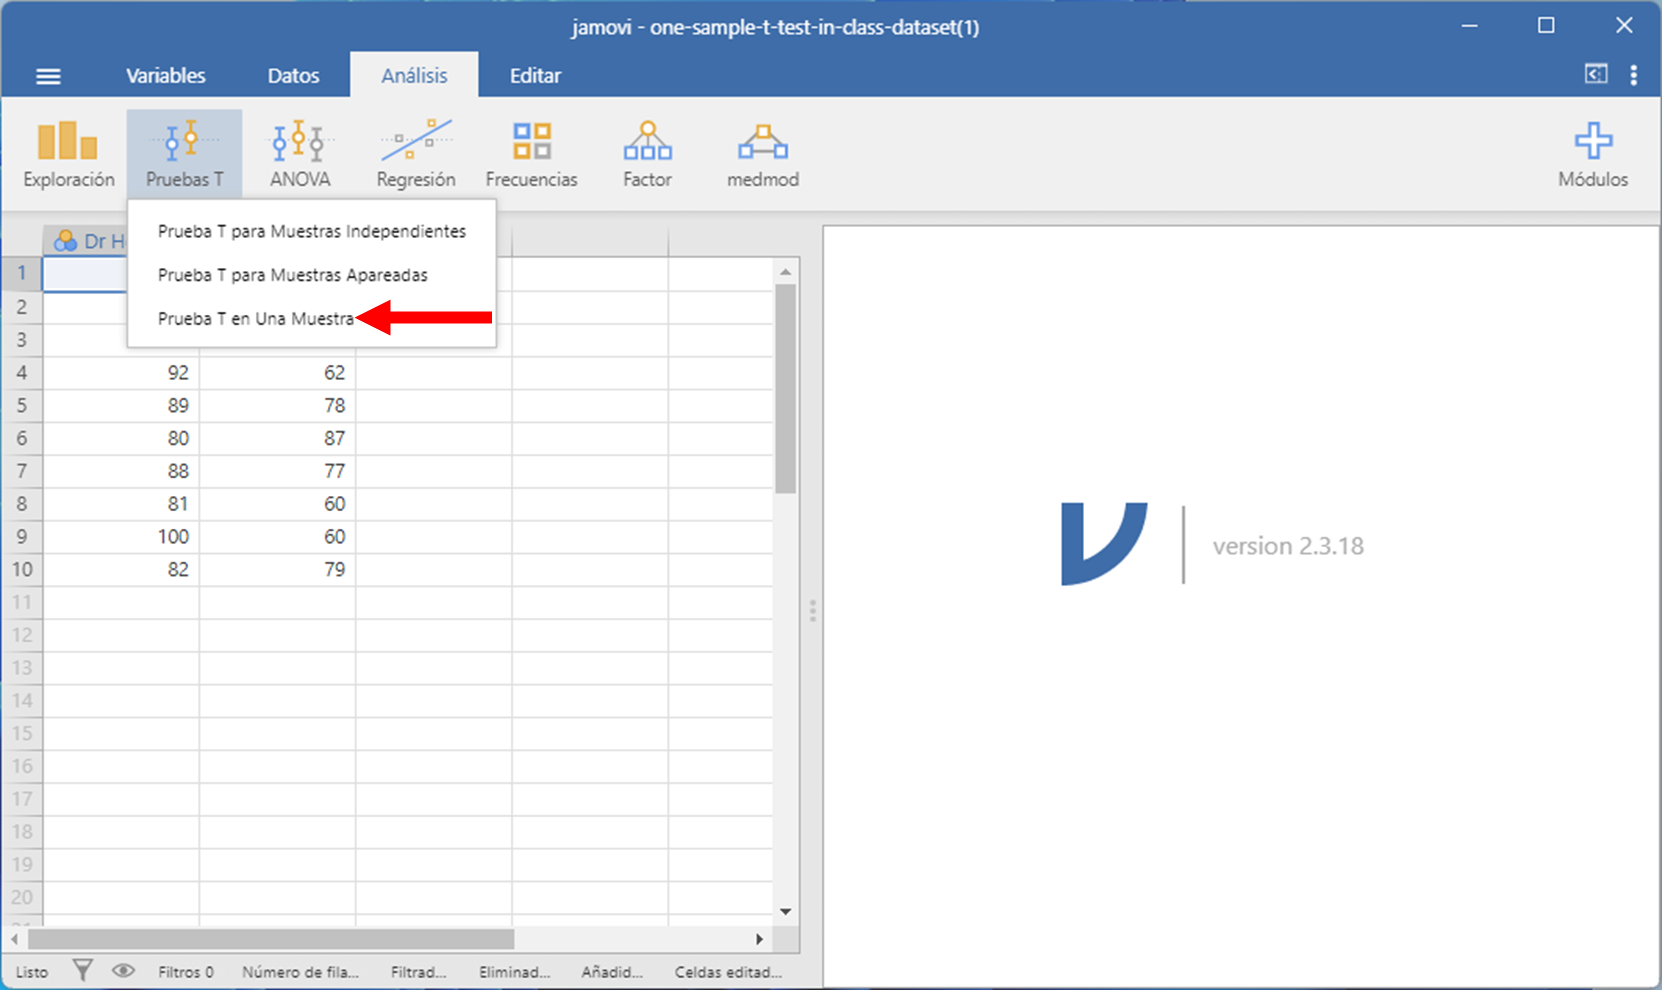Open the Frecuencias analysis menu

coord(531,153)
